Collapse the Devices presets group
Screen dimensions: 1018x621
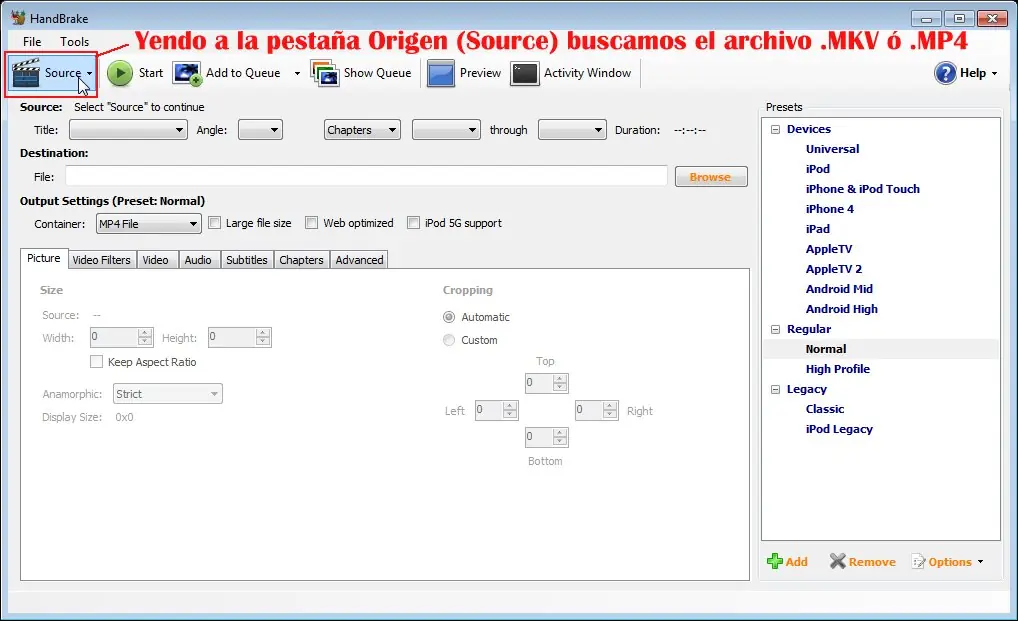(x=775, y=129)
